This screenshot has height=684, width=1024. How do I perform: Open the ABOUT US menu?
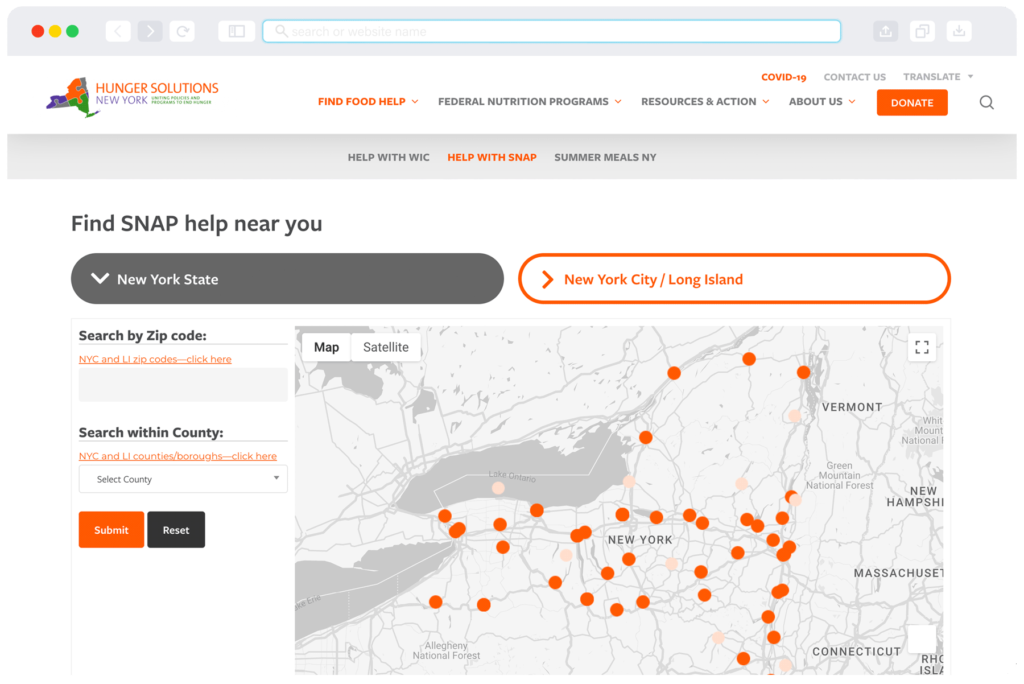coord(816,101)
